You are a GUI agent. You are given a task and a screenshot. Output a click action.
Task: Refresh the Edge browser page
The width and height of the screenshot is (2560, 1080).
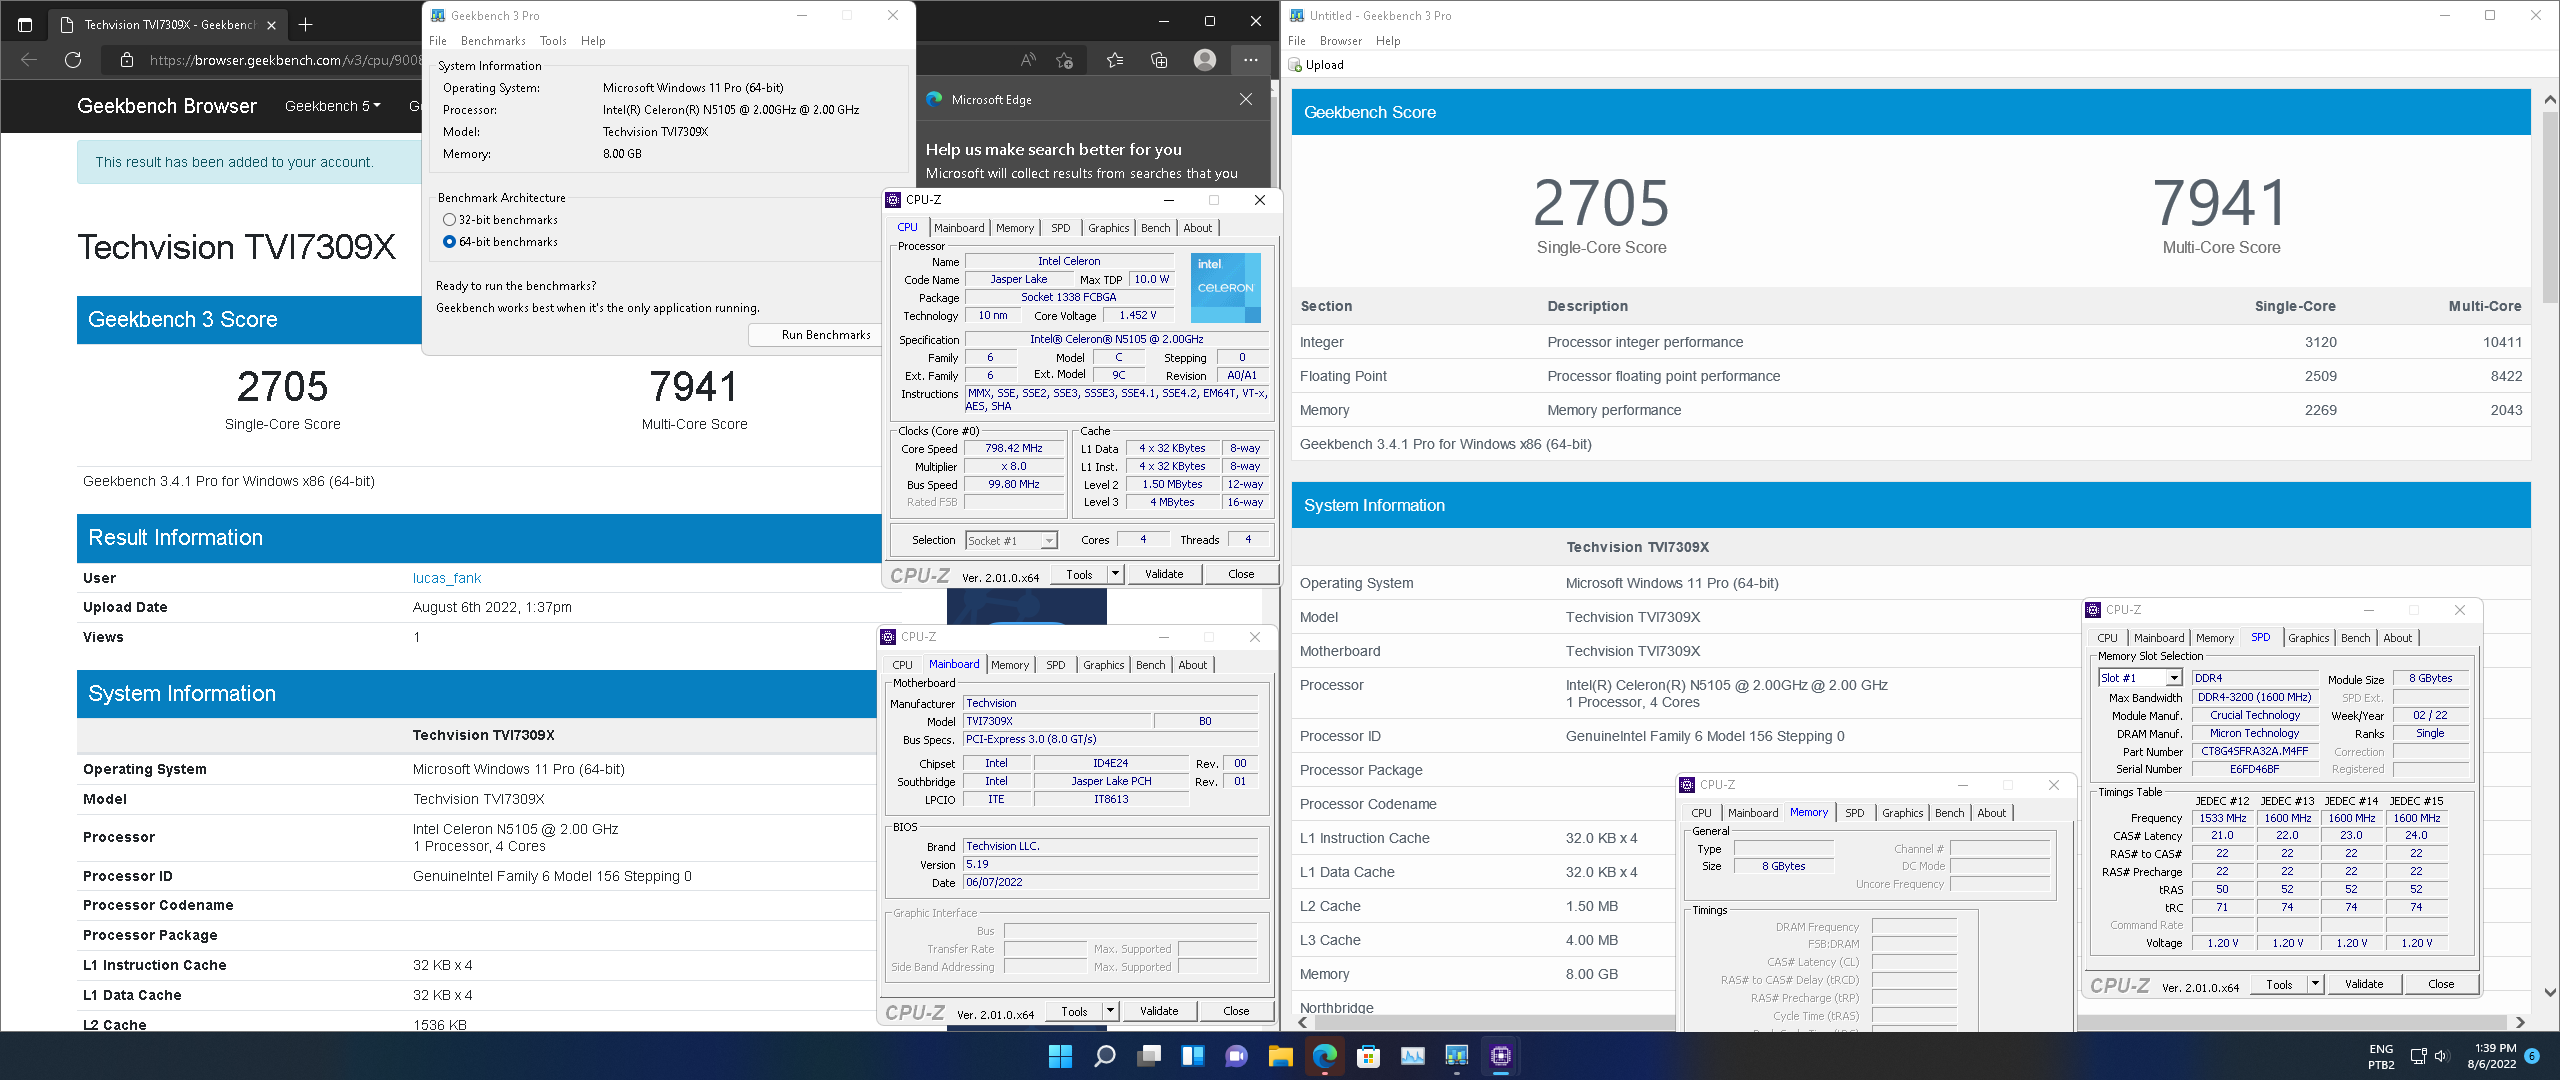click(73, 60)
